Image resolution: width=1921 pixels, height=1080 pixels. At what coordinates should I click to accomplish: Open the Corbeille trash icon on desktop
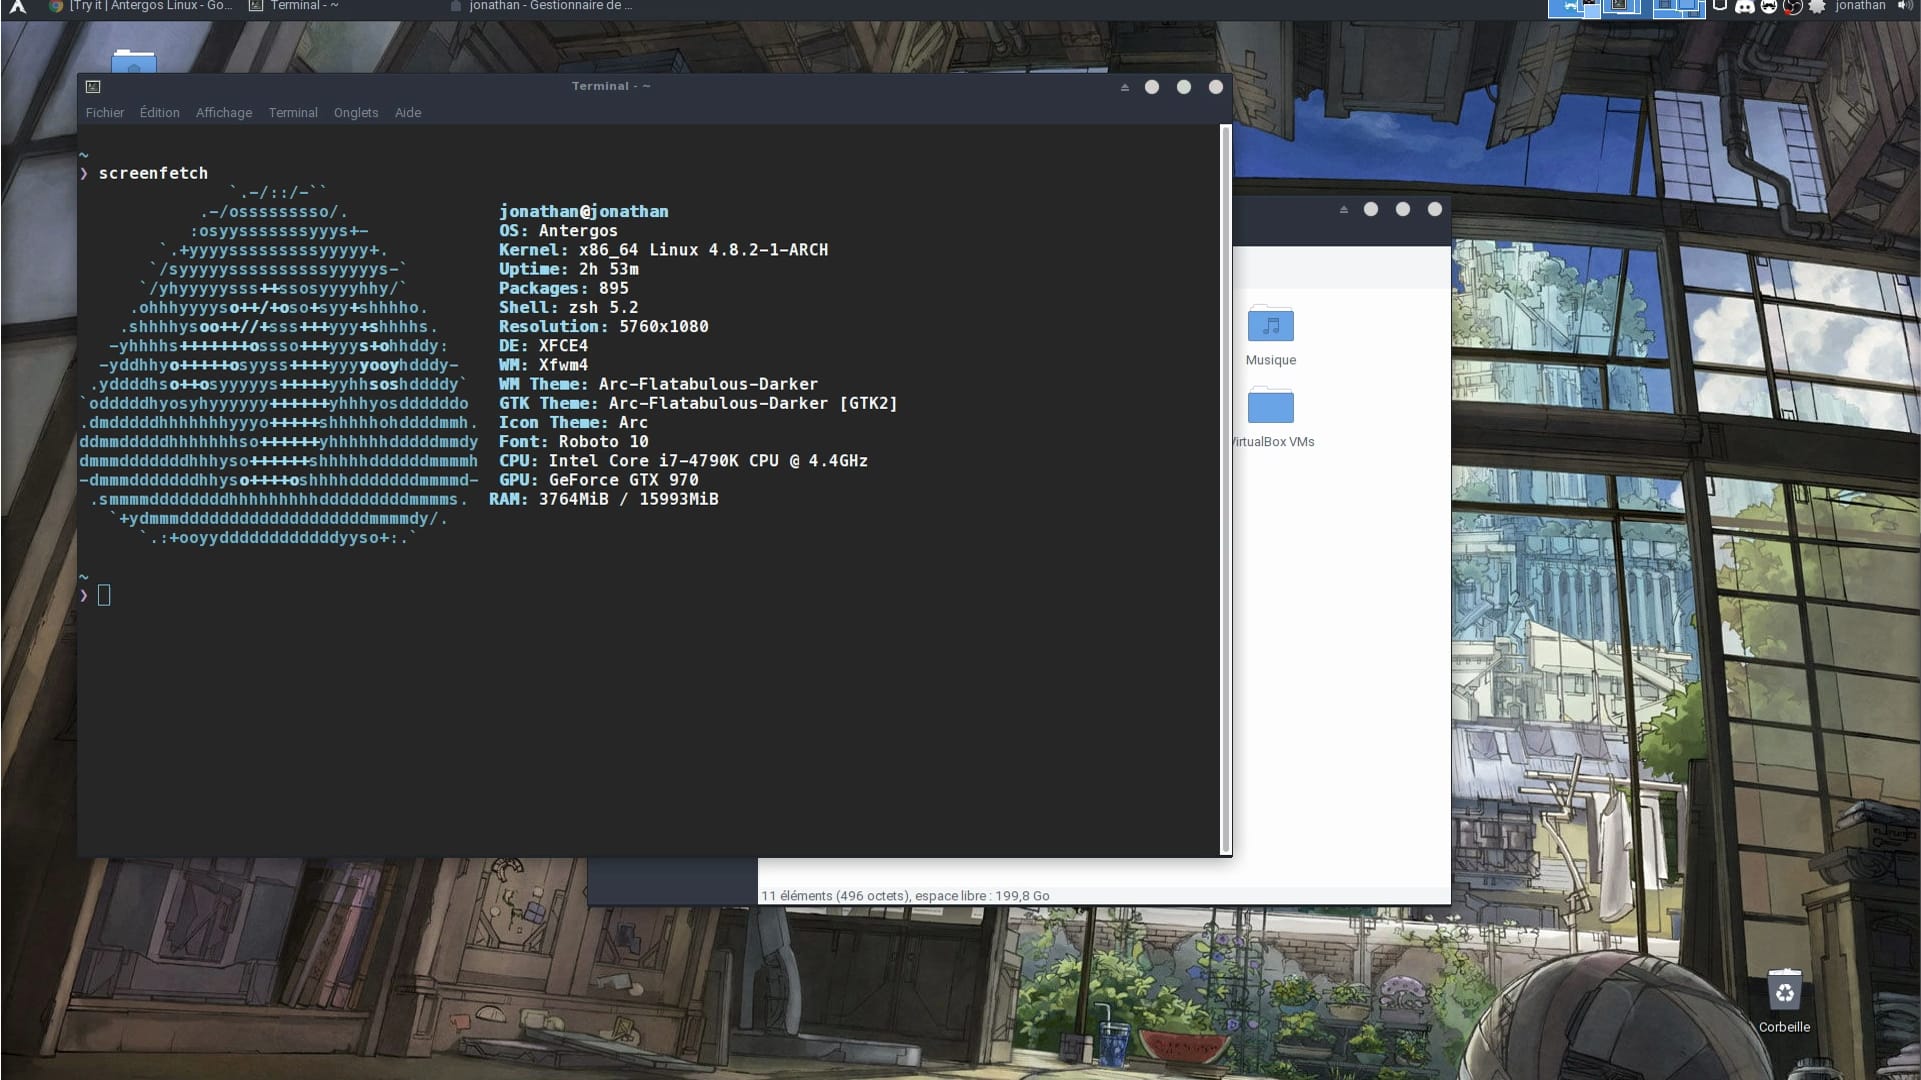point(1784,1000)
